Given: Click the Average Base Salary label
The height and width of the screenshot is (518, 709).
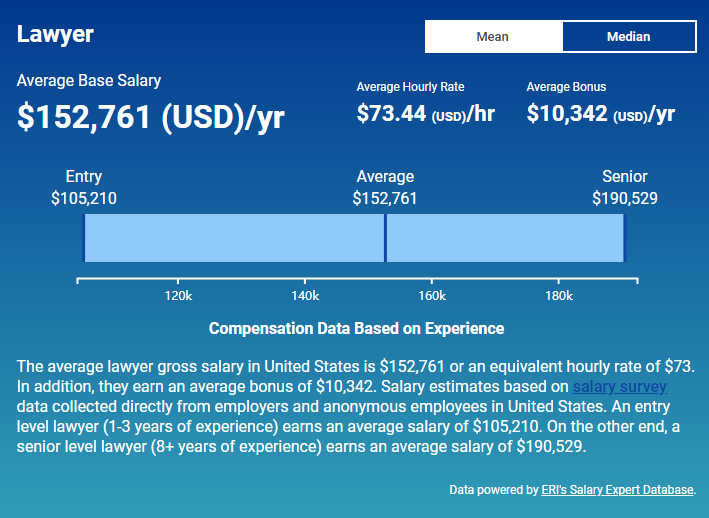Looking at the screenshot, I should tap(89, 81).
